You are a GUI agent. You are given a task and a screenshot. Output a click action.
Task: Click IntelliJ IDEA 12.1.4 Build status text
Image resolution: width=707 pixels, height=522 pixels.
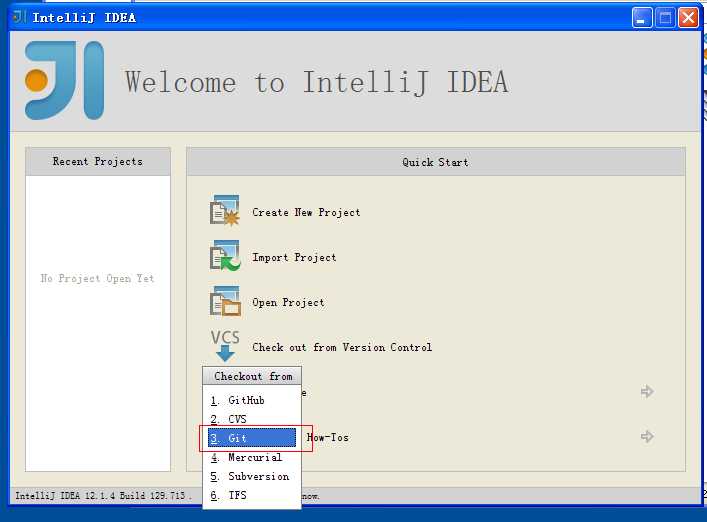[x=103, y=496]
